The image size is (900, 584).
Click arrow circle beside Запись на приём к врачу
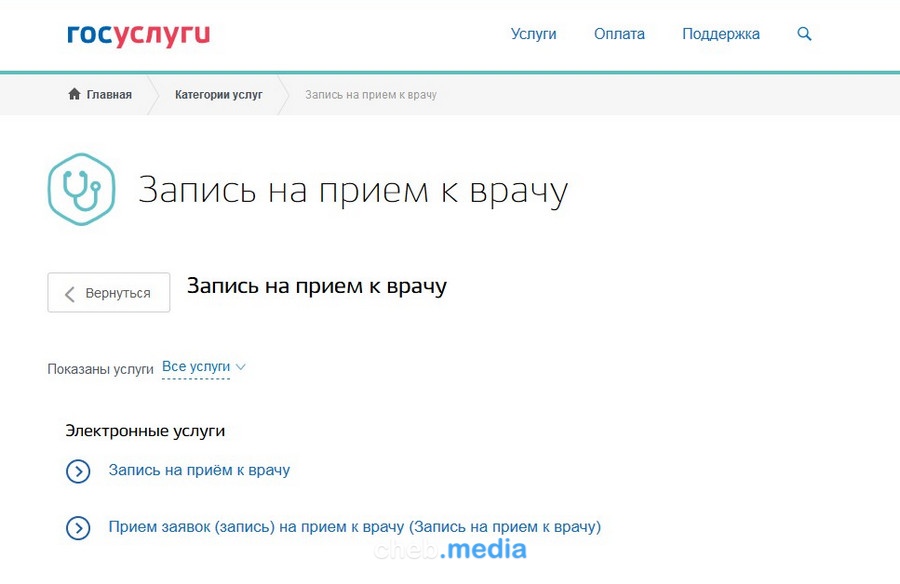point(78,471)
